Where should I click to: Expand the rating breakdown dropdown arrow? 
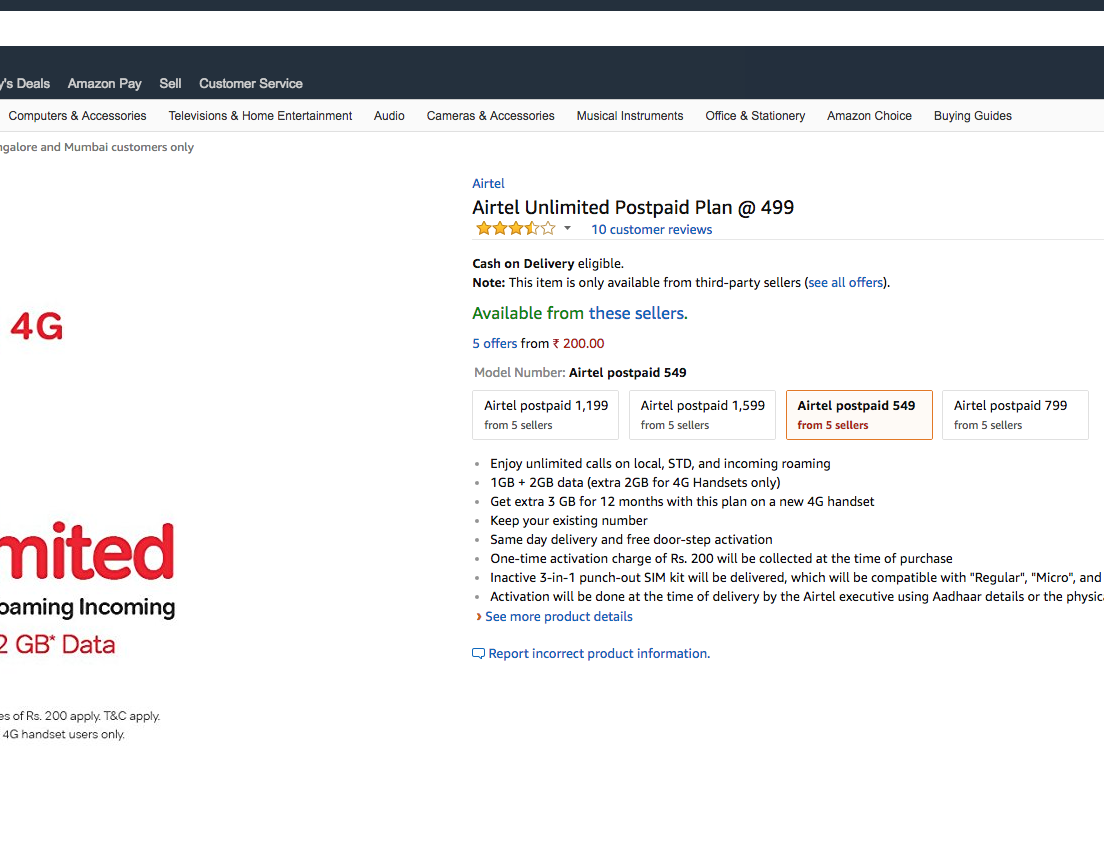[x=567, y=229]
